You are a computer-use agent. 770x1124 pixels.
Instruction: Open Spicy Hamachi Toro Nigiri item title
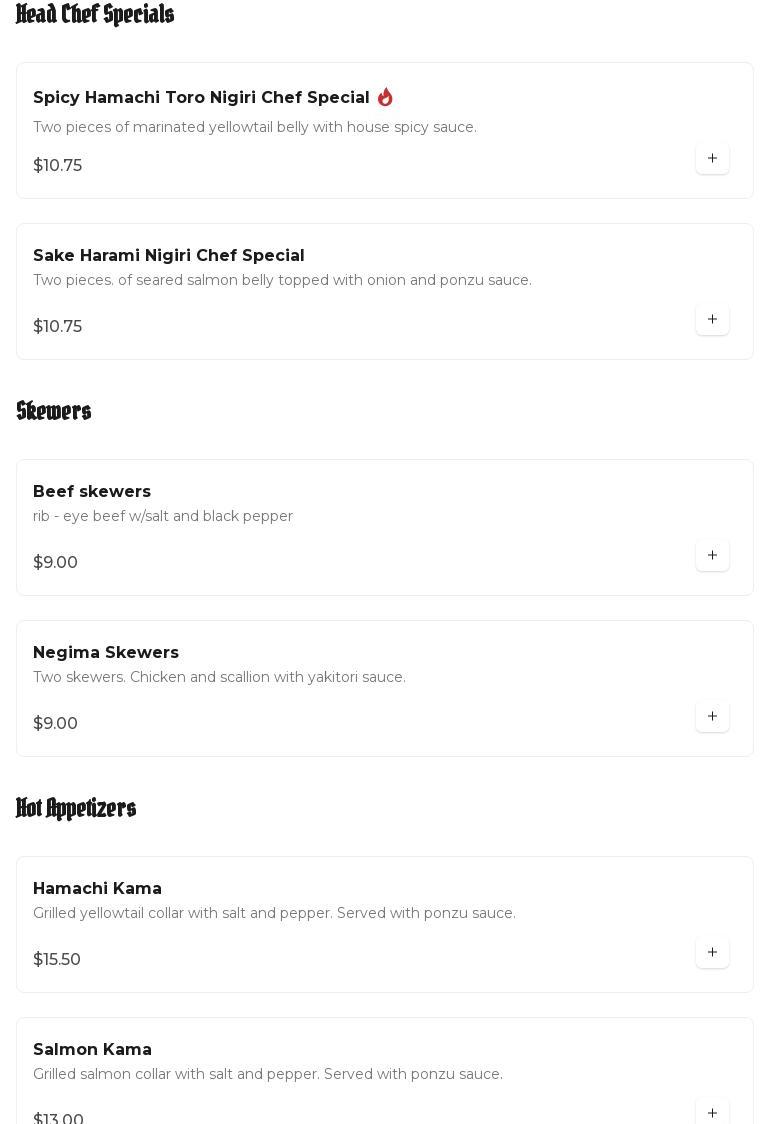(201, 97)
